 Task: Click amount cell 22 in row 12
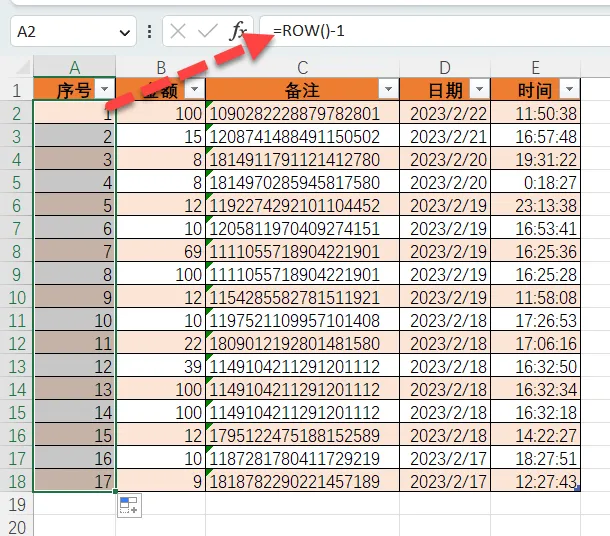point(161,343)
